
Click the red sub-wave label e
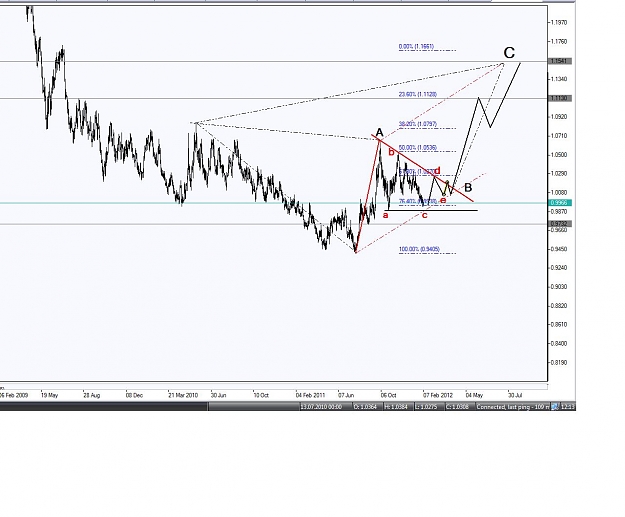(443, 200)
